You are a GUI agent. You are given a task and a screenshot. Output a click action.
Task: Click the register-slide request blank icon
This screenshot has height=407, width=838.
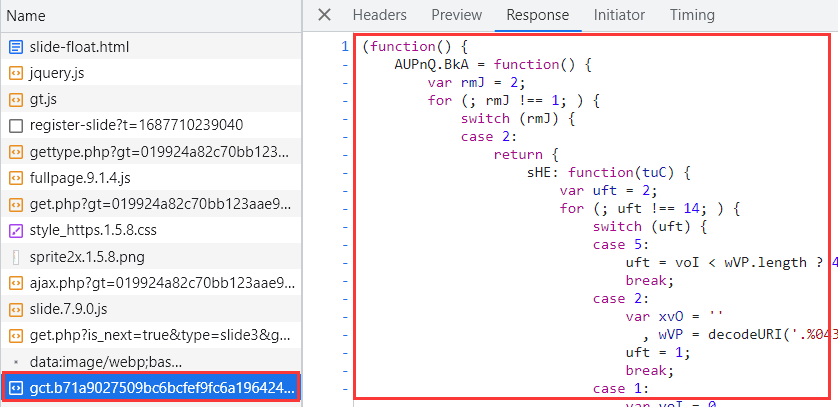(15, 126)
